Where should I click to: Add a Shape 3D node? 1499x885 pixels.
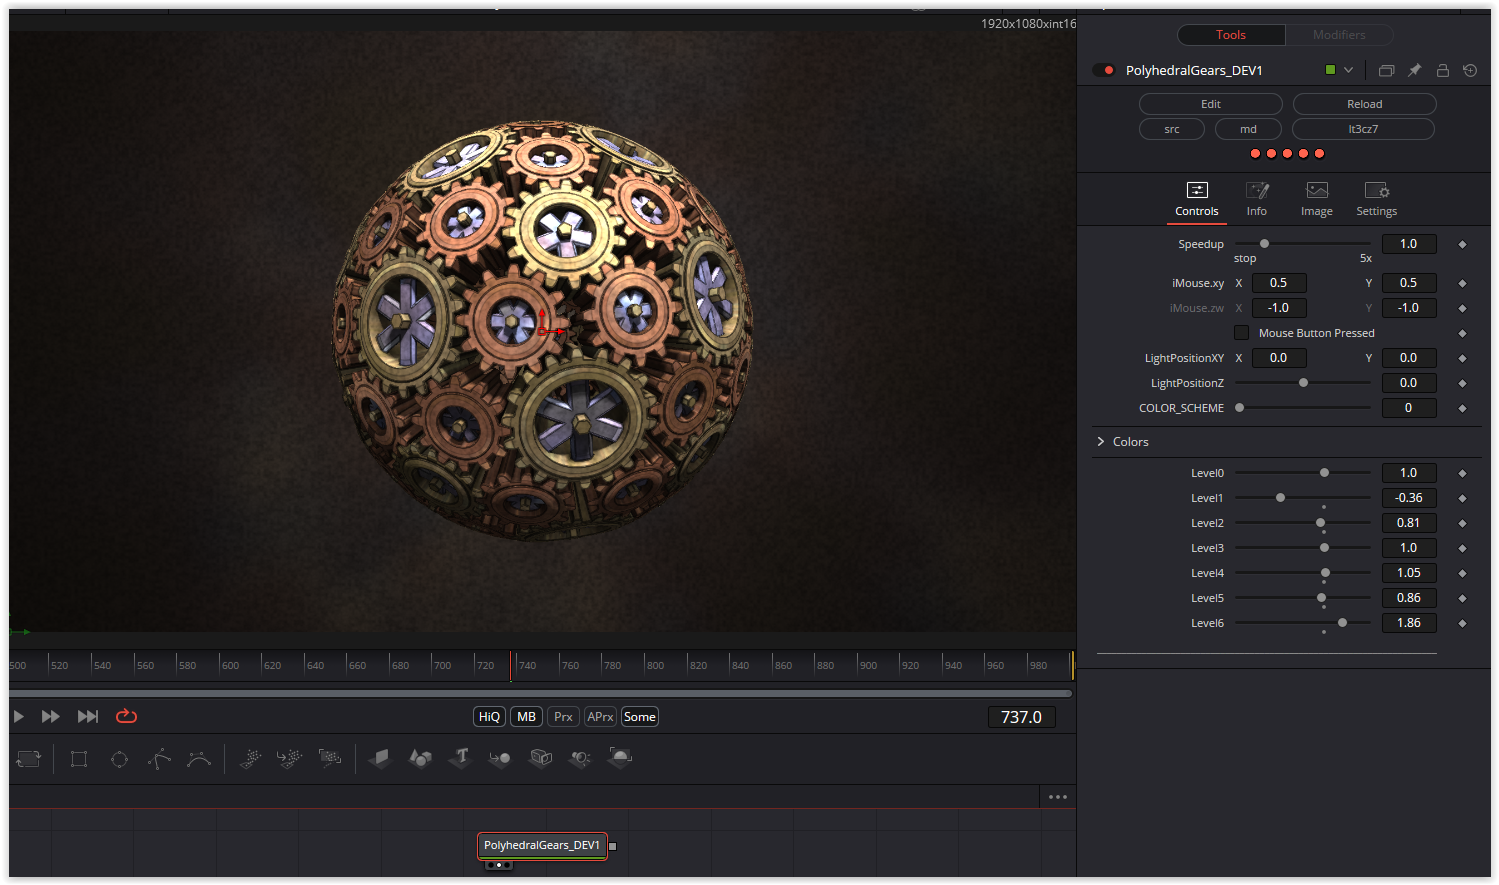pyautogui.click(x=420, y=758)
